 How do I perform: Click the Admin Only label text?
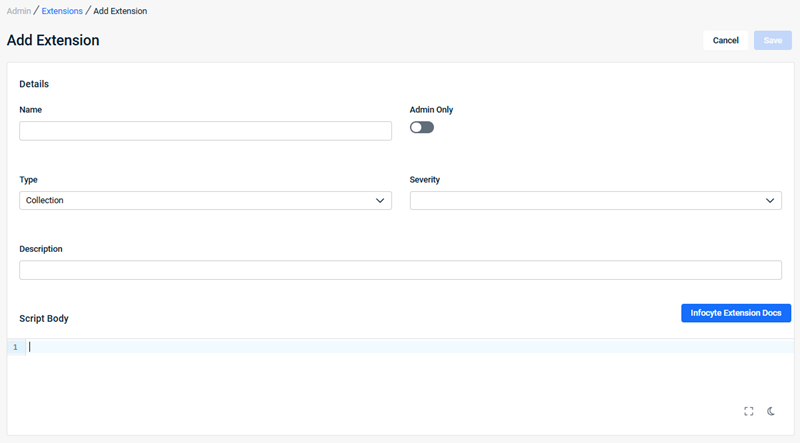point(431,109)
